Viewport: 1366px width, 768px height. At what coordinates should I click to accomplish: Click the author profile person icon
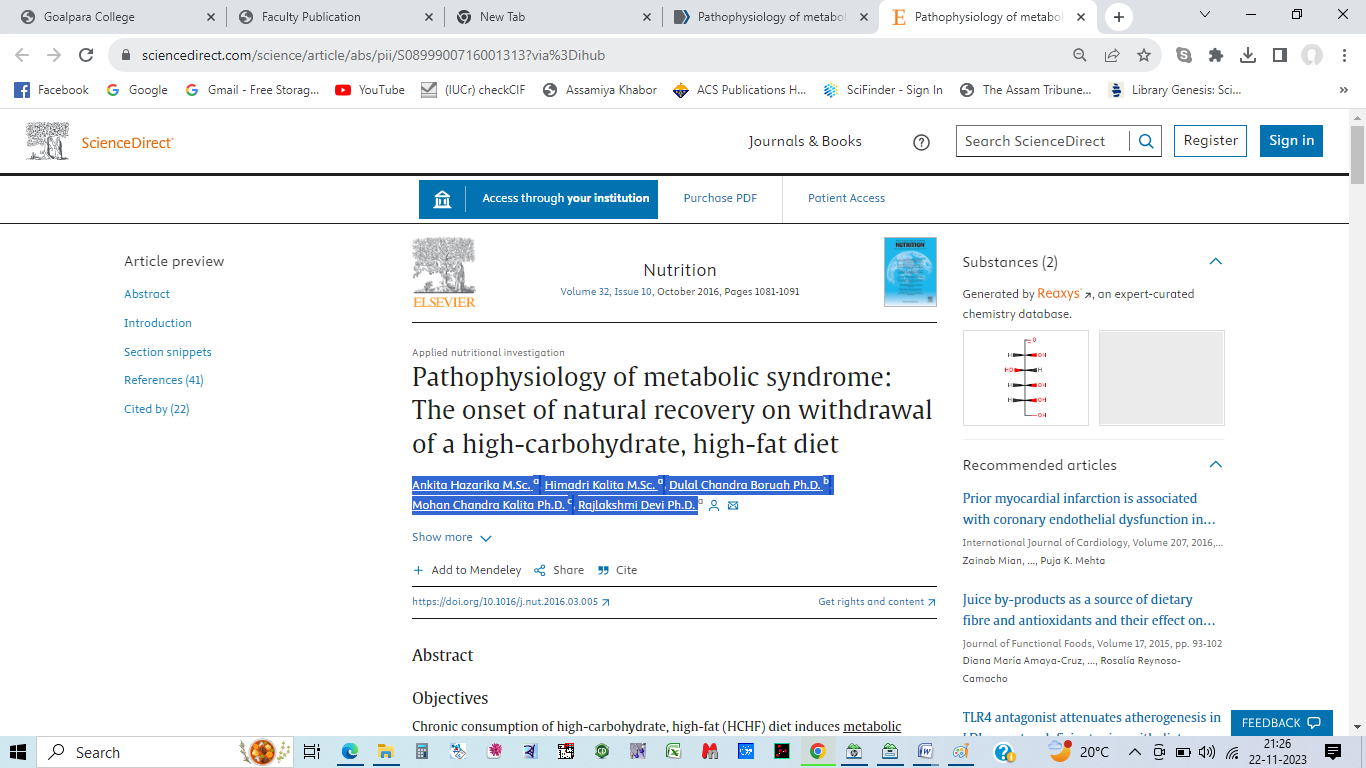pyautogui.click(x=714, y=506)
